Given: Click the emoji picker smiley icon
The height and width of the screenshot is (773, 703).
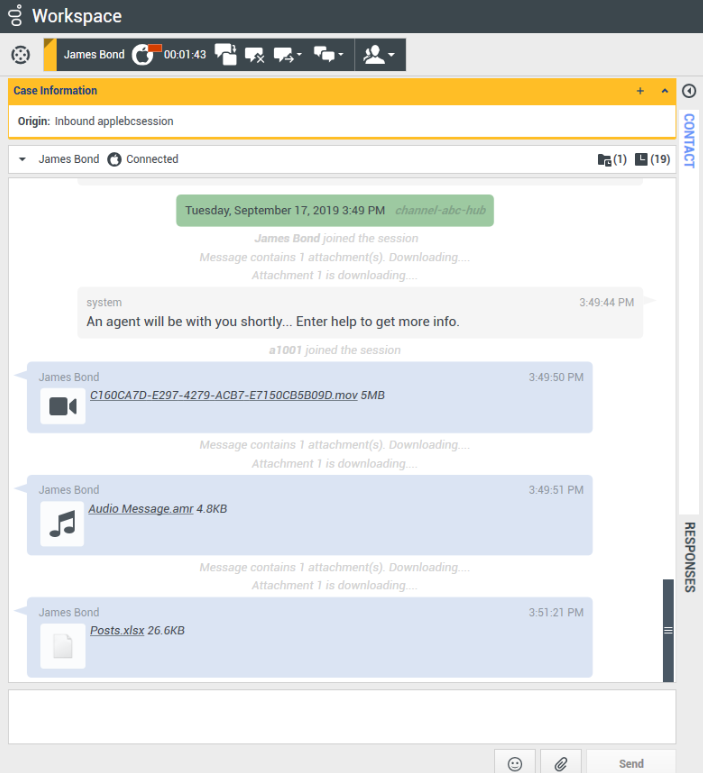Looking at the screenshot, I should (x=515, y=763).
